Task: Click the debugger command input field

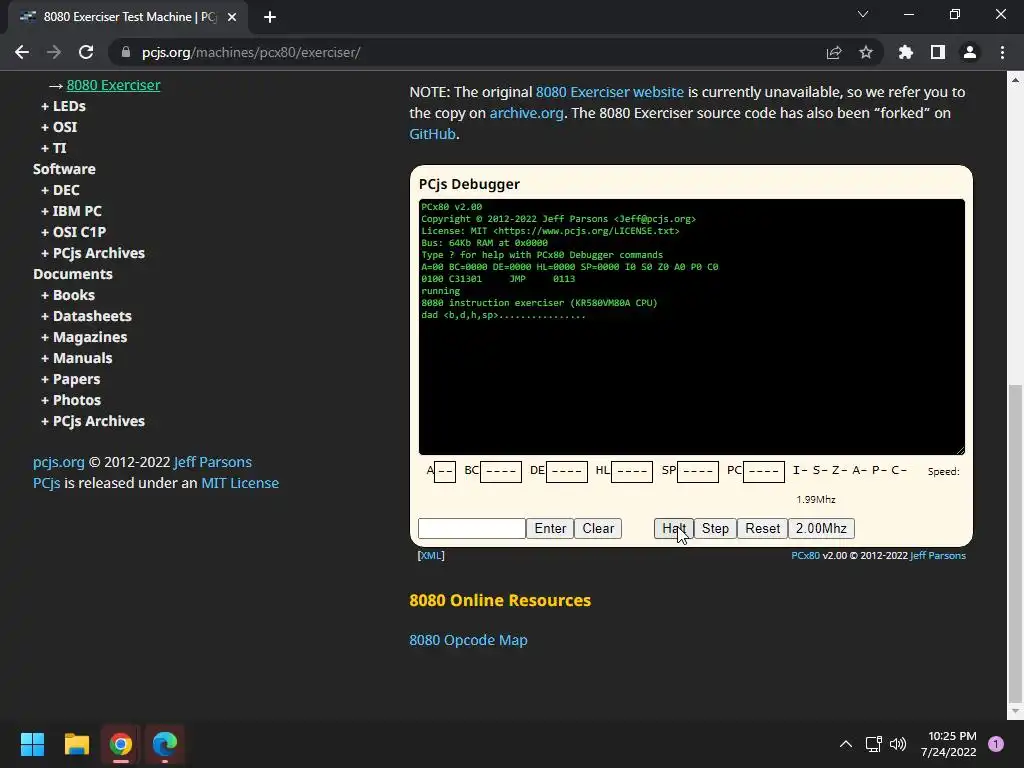Action: [472, 528]
